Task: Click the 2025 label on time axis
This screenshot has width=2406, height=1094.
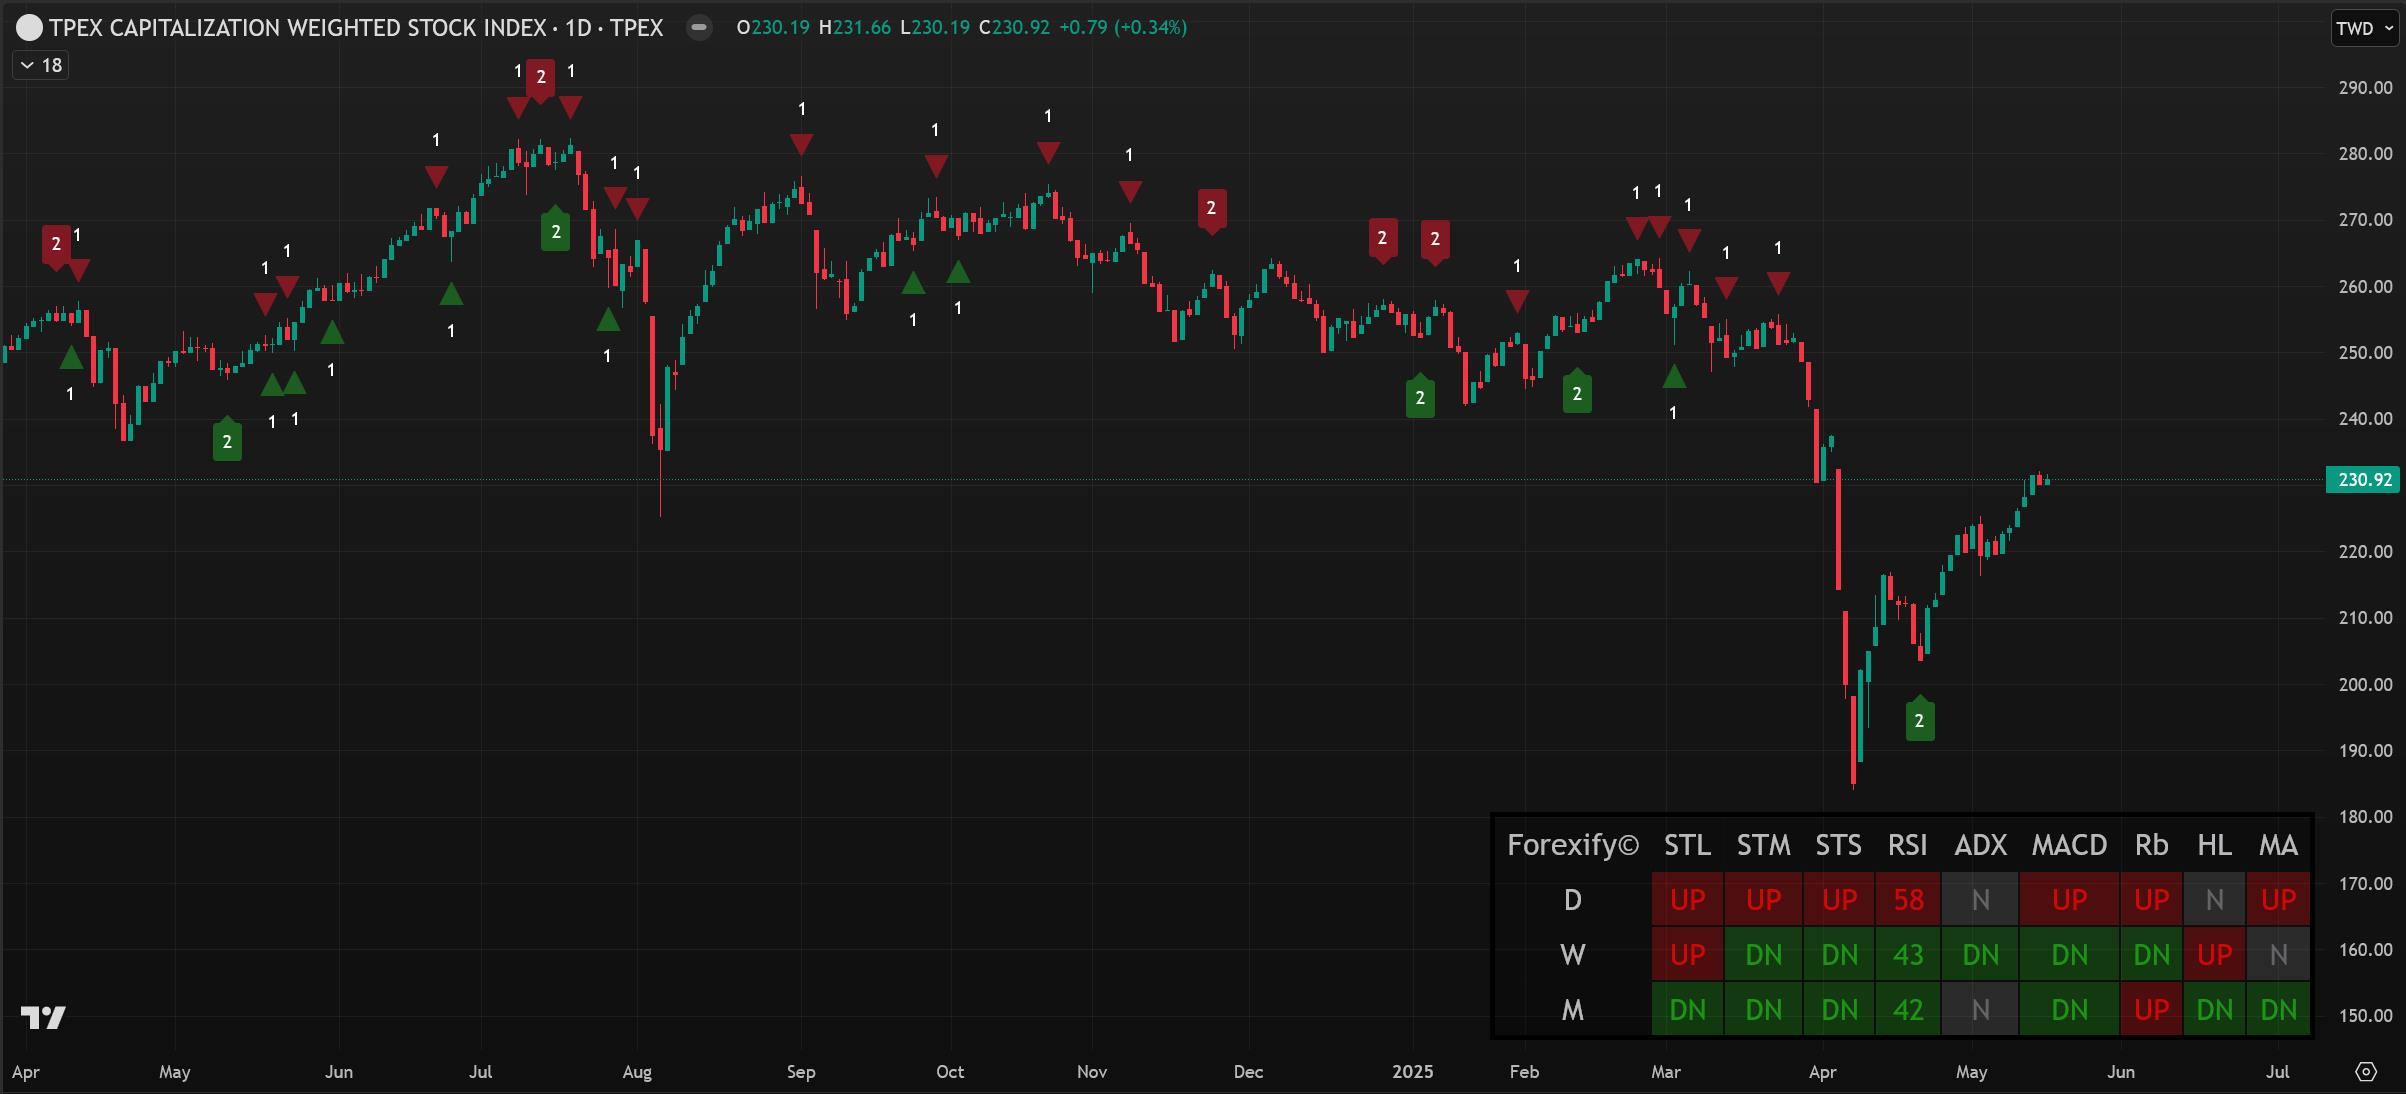Action: tap(1412, 1072)
